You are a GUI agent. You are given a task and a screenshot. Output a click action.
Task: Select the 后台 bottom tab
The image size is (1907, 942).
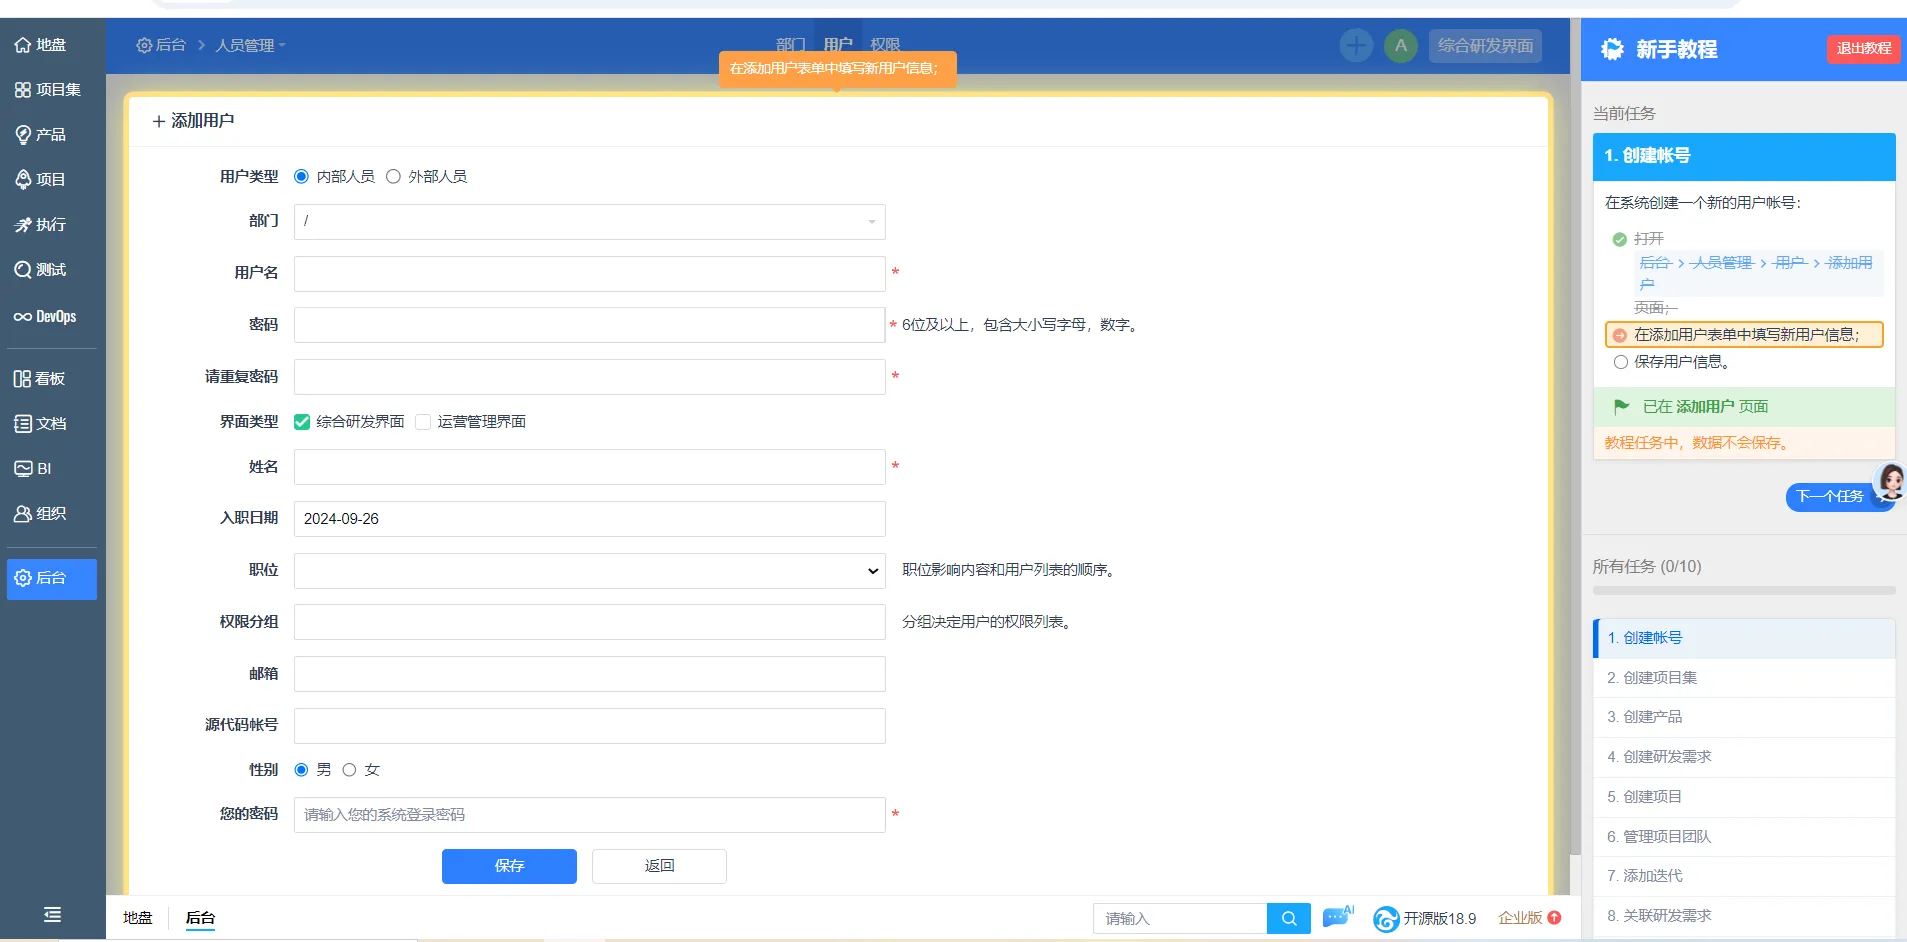click(x=200, y=918)
